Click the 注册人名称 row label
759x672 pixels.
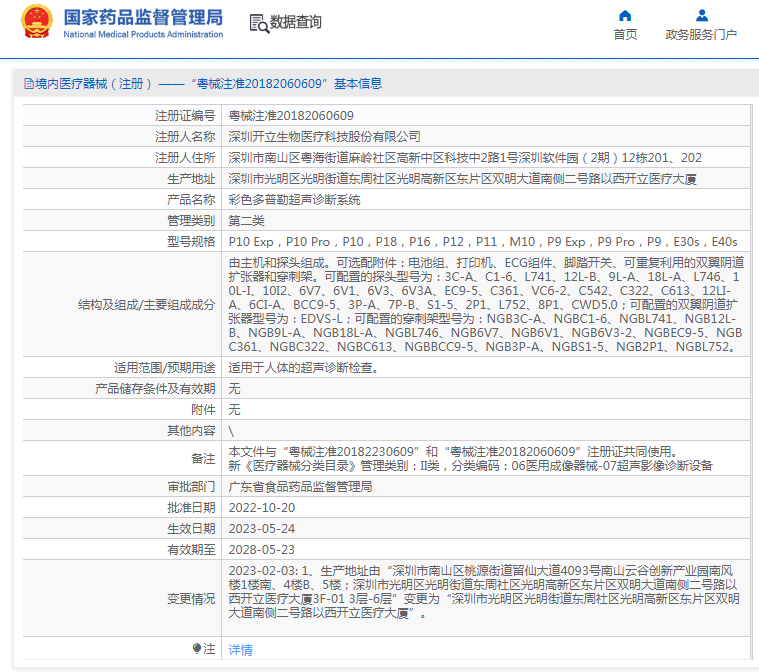(185, 137)
